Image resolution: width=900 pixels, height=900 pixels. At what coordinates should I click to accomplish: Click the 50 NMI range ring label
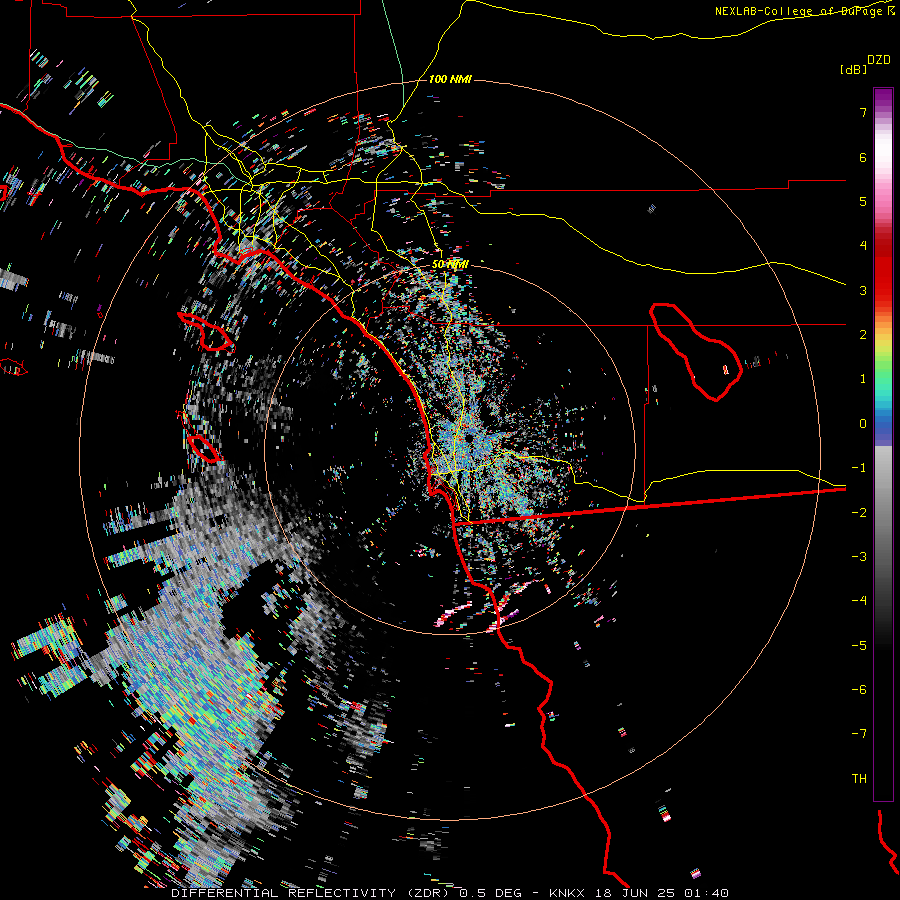click(450, 264)
